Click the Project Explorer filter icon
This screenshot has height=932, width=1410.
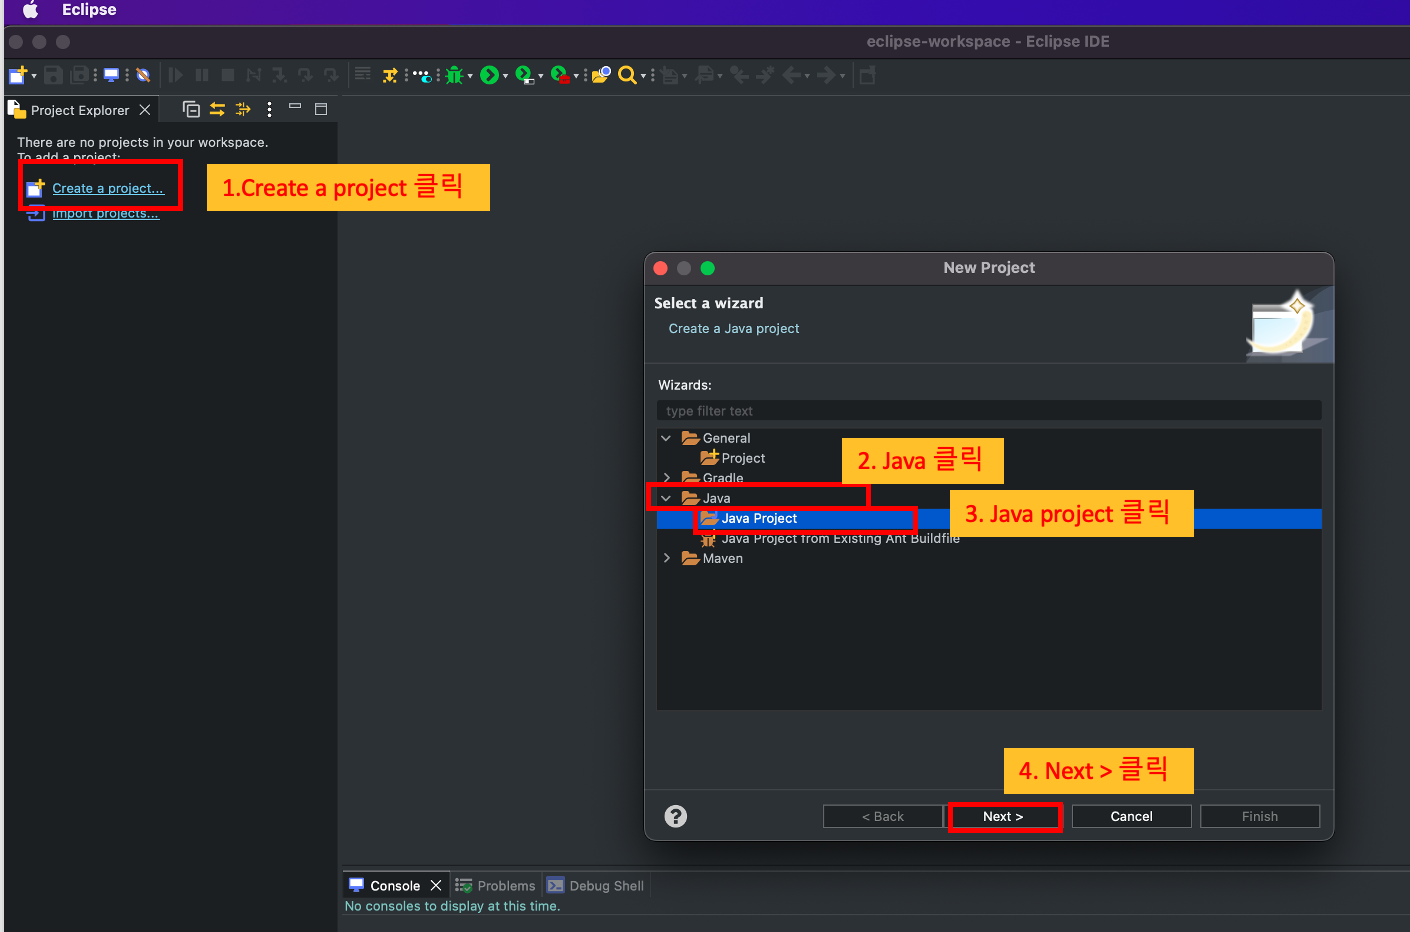(x=243, y=109)
